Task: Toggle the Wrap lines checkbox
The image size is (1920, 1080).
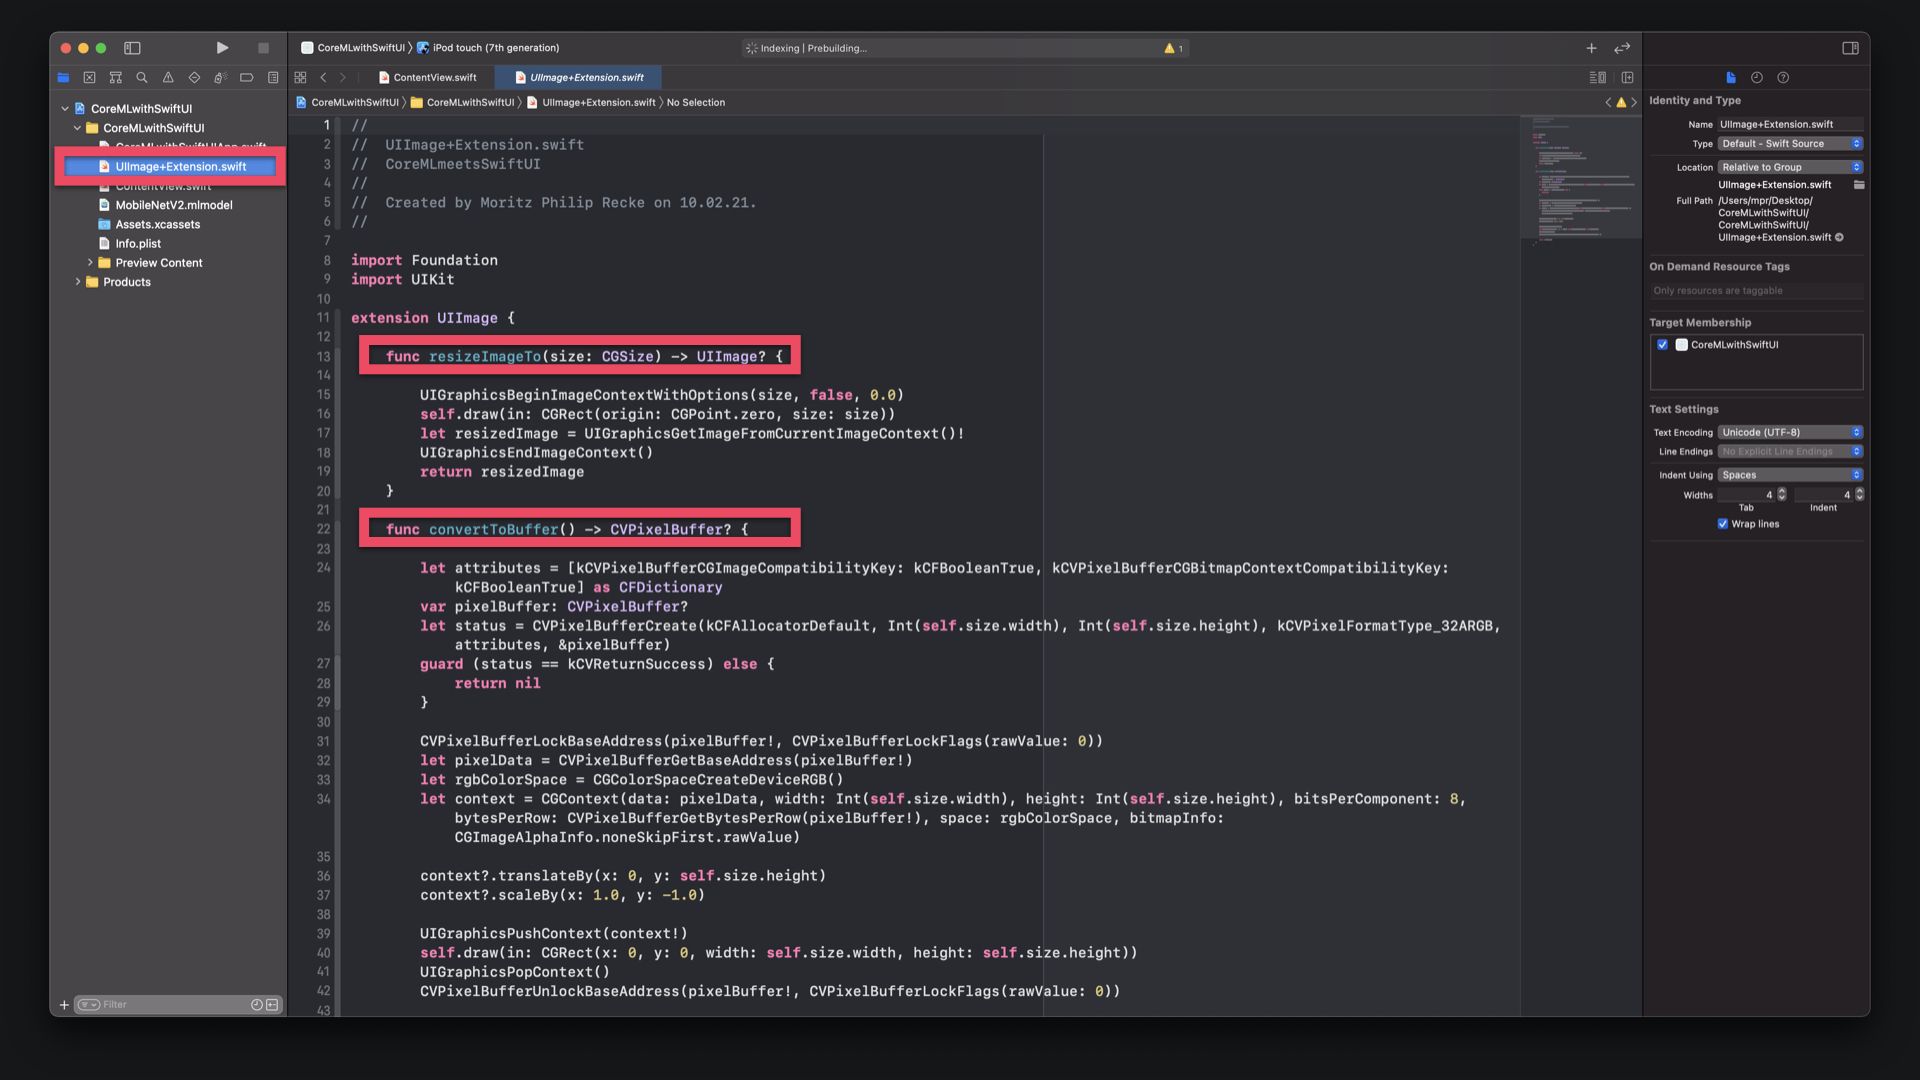Action: [1722, 524]
